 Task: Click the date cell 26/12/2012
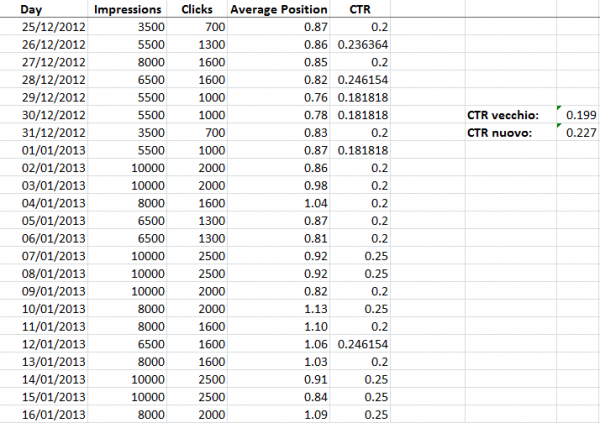pyautogui.click(x=44, y=44)
